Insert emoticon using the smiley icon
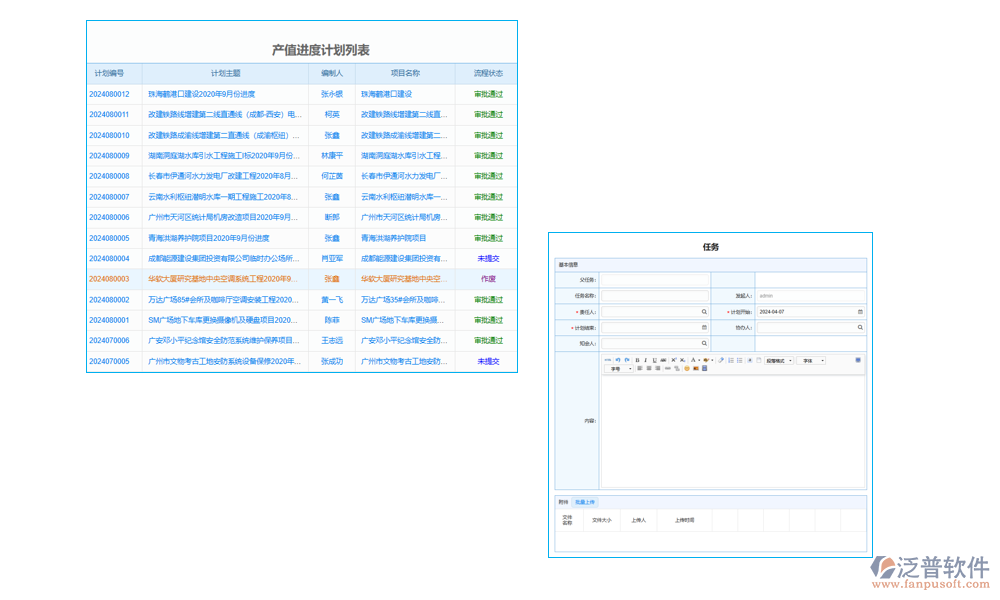This screenshot has width=1000, height=600. (687, 369)
